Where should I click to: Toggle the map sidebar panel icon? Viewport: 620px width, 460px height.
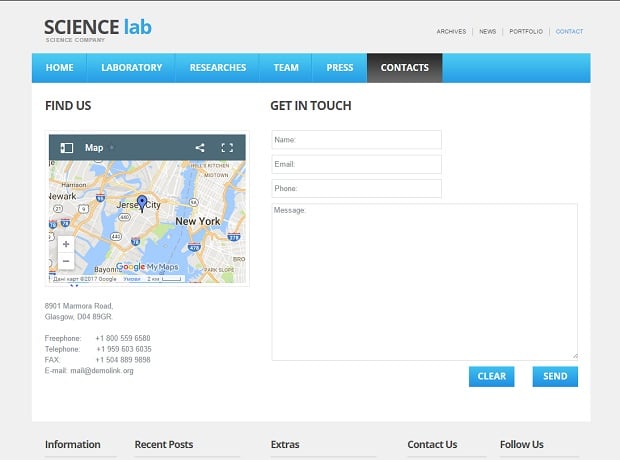point(67,148)
